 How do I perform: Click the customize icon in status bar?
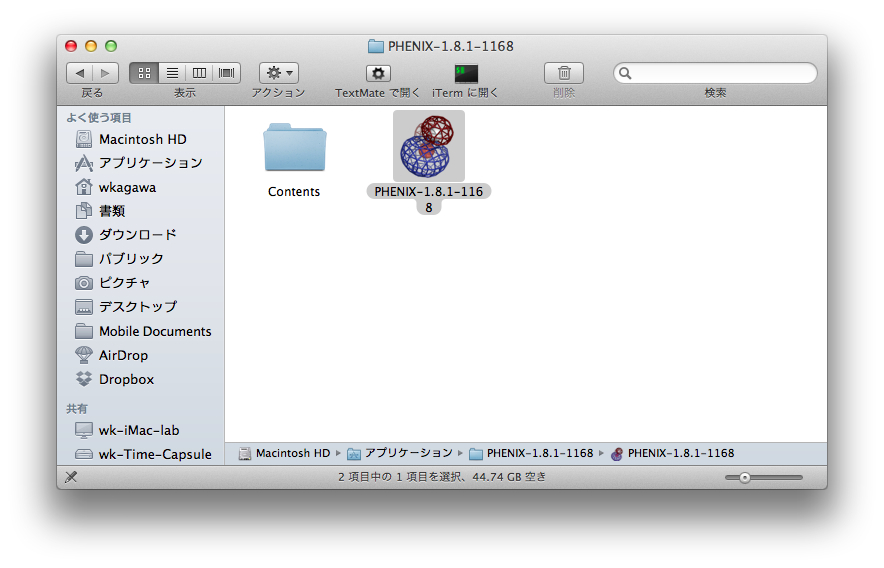71,477
